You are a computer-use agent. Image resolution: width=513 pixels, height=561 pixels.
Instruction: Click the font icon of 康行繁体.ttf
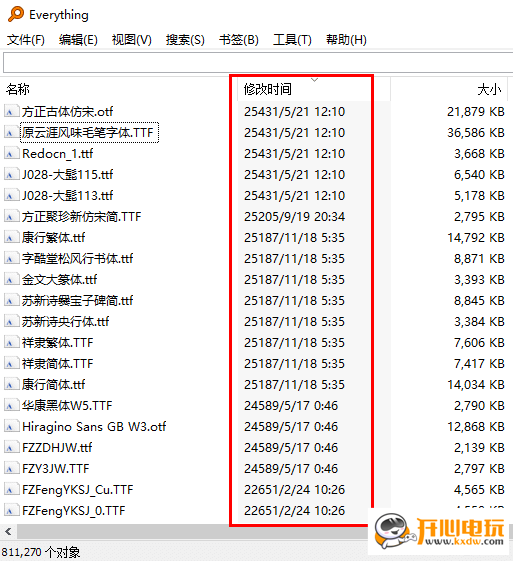pos(11,237)
